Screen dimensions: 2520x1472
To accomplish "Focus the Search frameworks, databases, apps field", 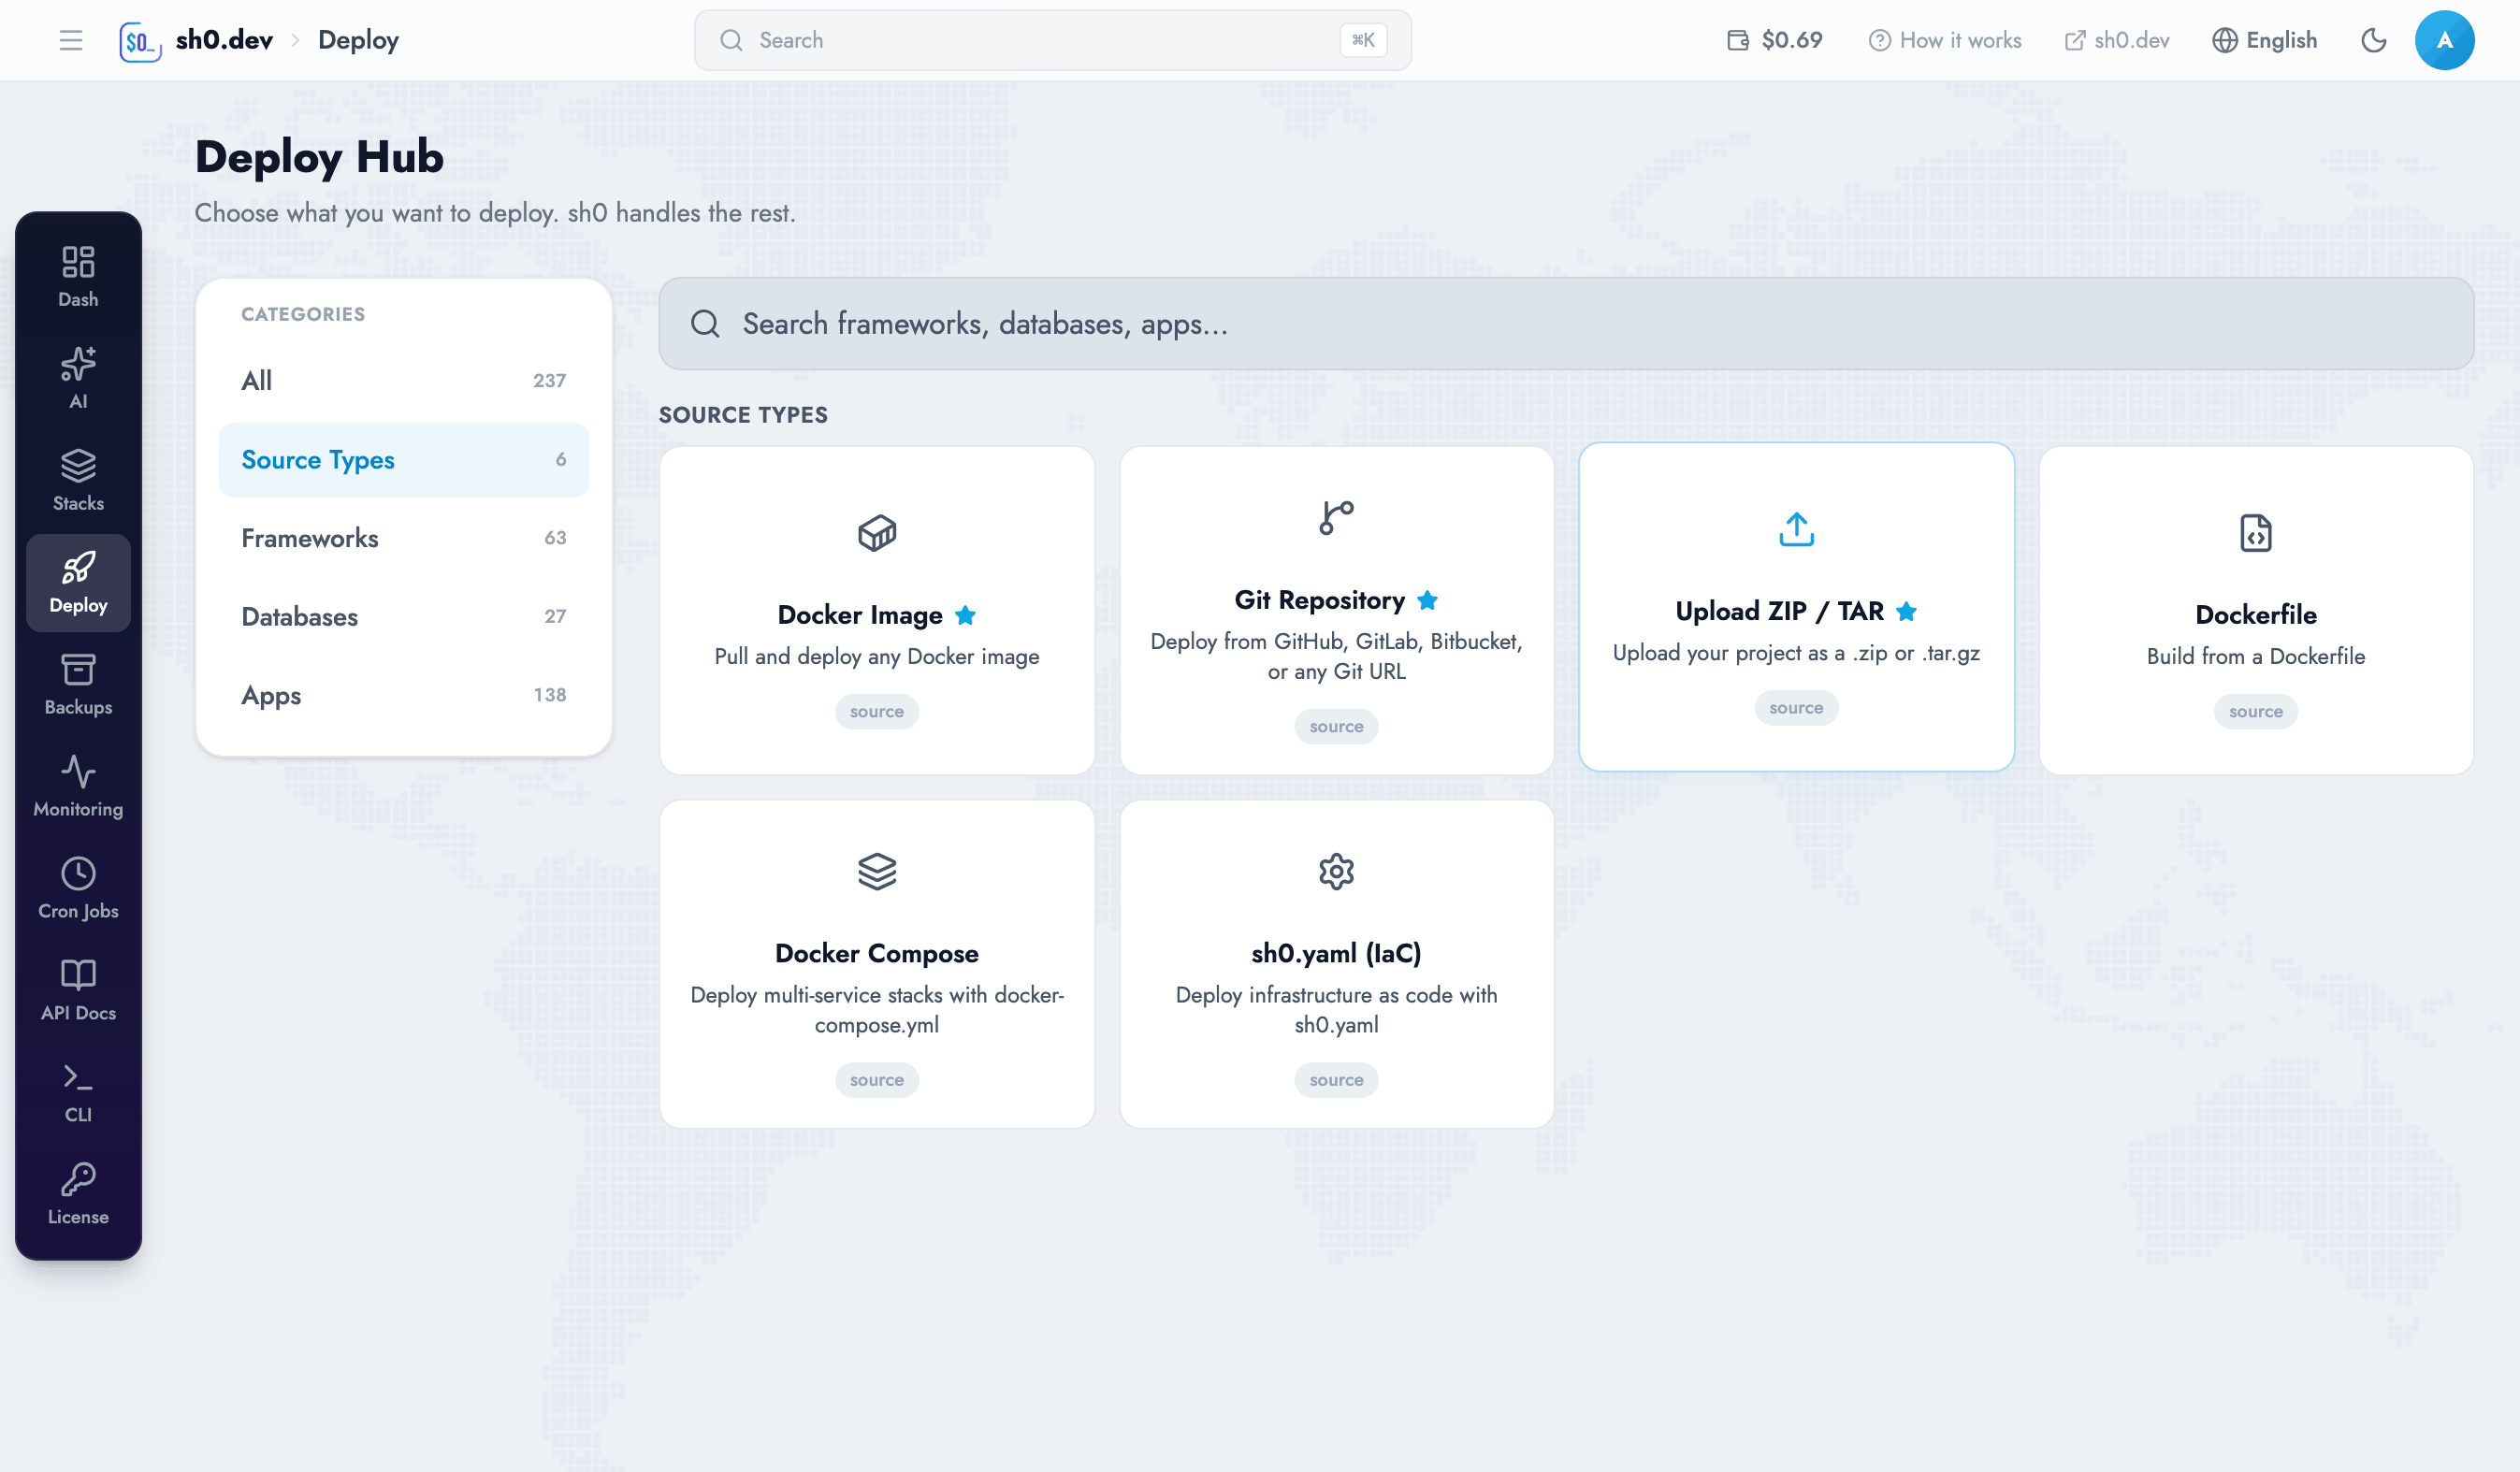I will (x=1566, y=324).
